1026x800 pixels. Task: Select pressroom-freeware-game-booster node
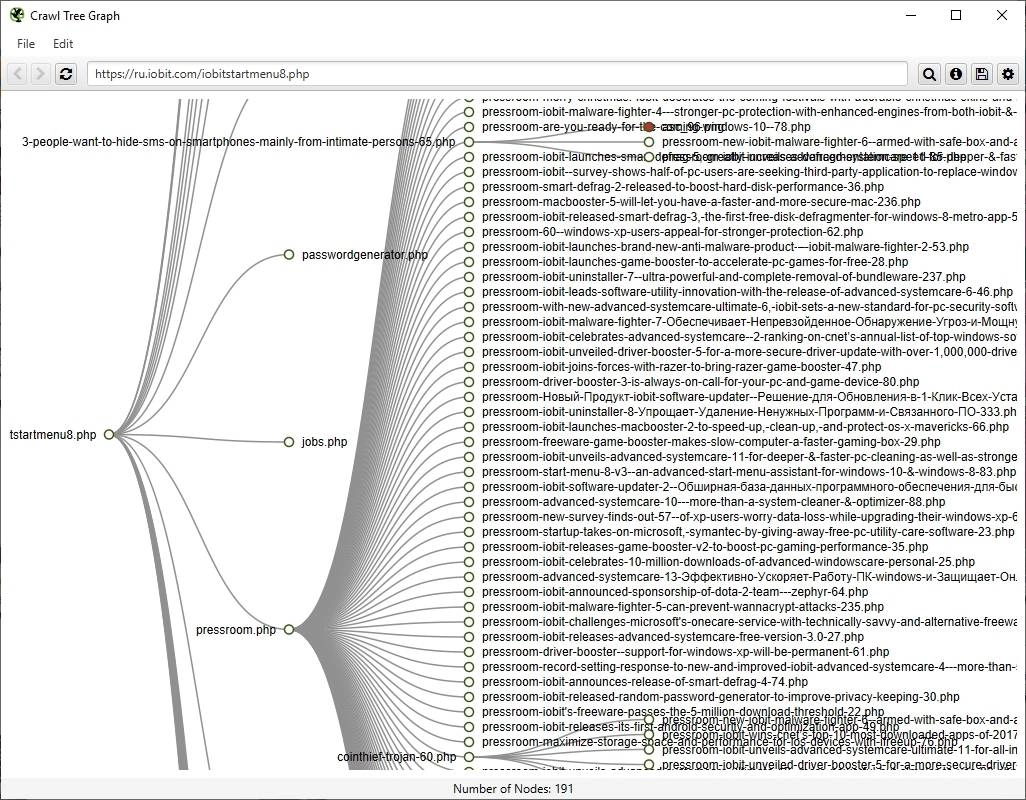coord(469,442)
